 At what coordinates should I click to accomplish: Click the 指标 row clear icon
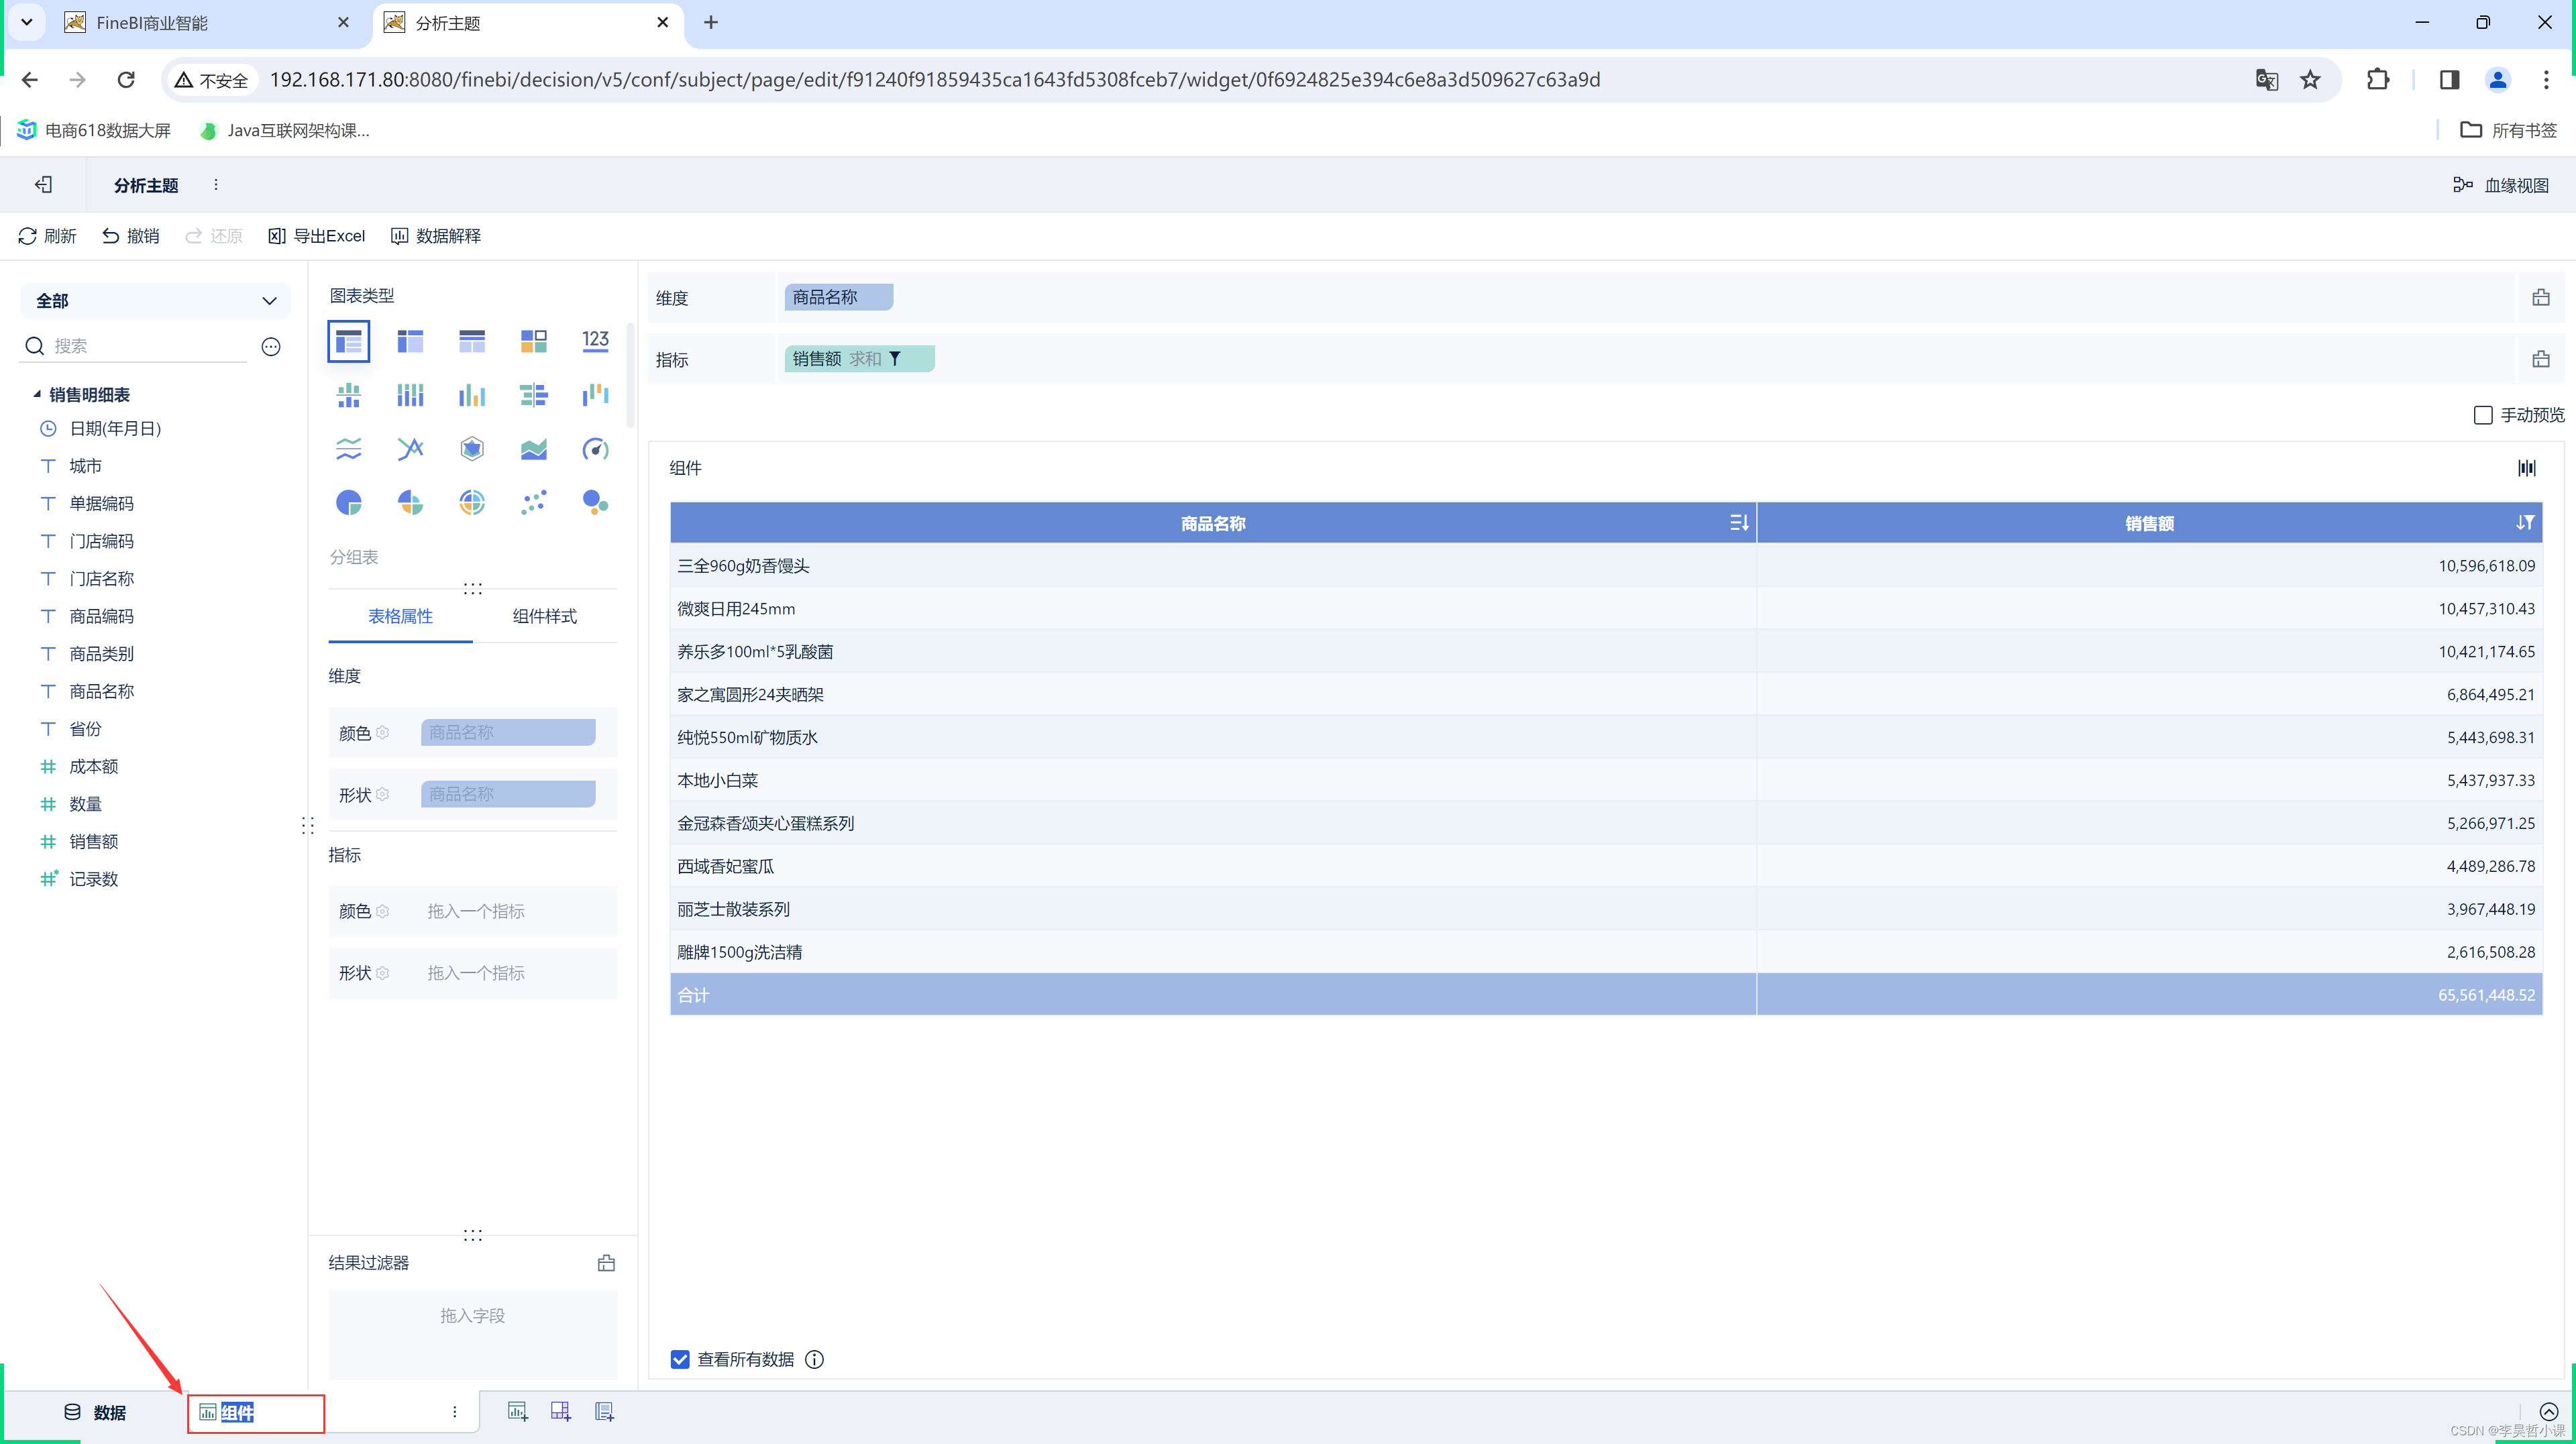coord(2540,359)
